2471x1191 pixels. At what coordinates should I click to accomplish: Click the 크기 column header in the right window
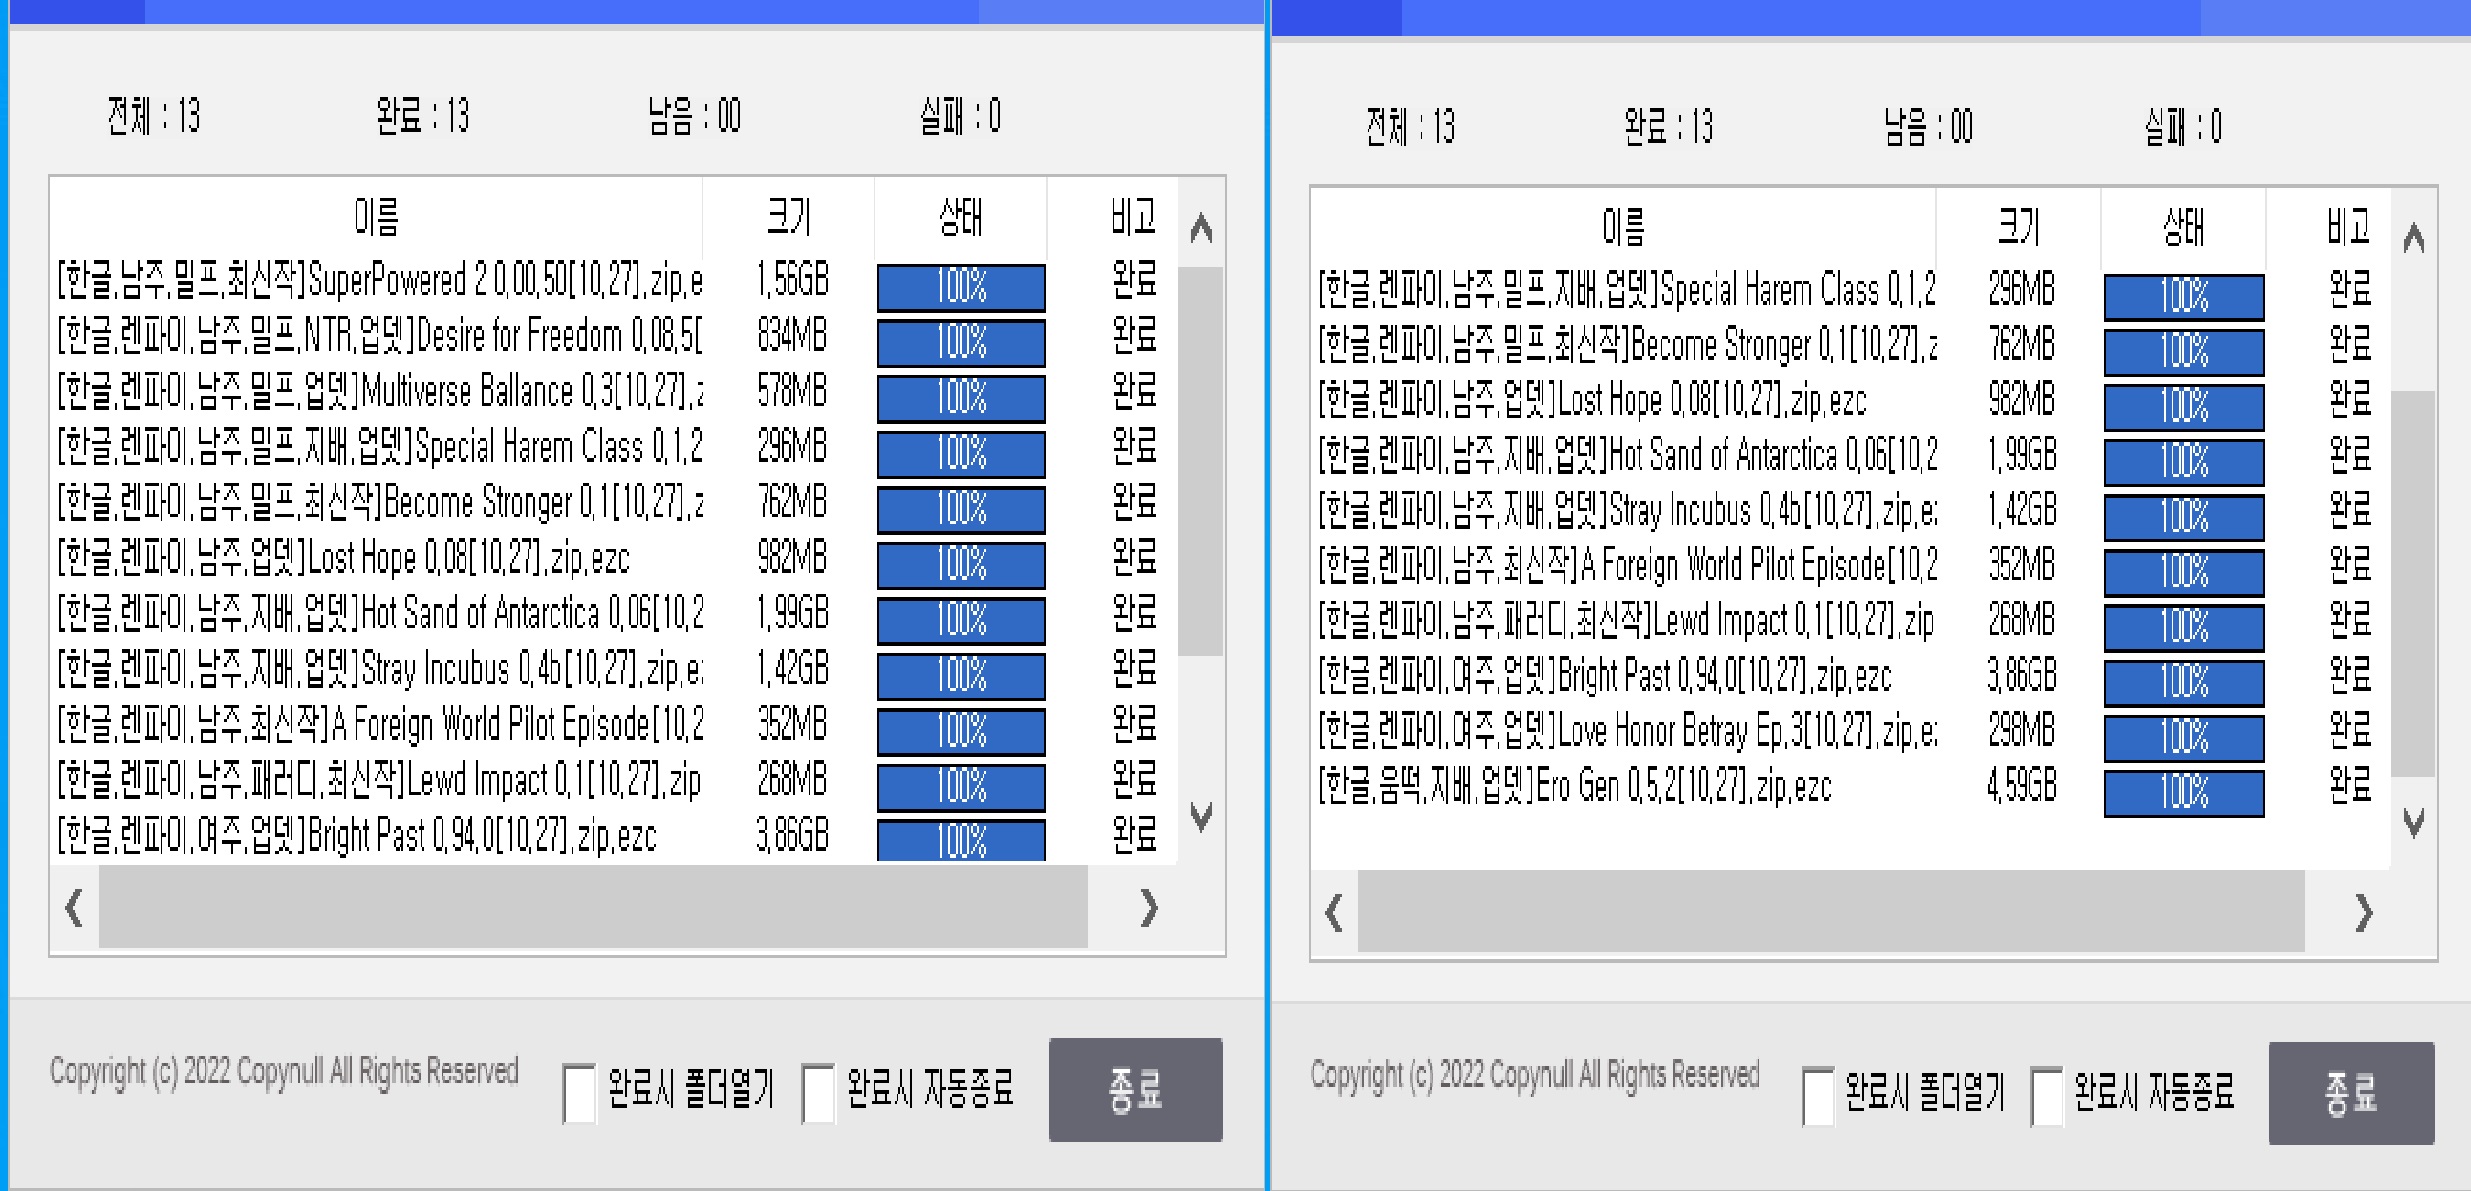pyautogui.click(x=2020, y=228)
